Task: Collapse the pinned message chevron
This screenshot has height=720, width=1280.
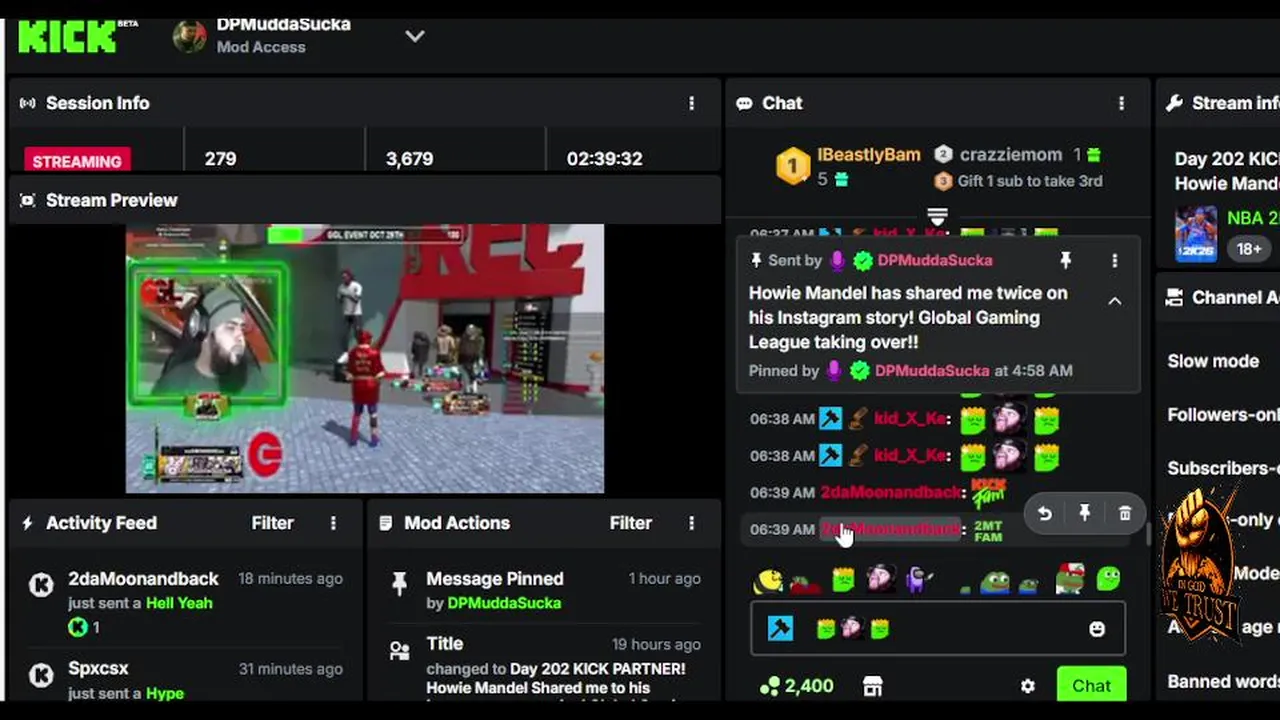Action: coord(1114,301)
